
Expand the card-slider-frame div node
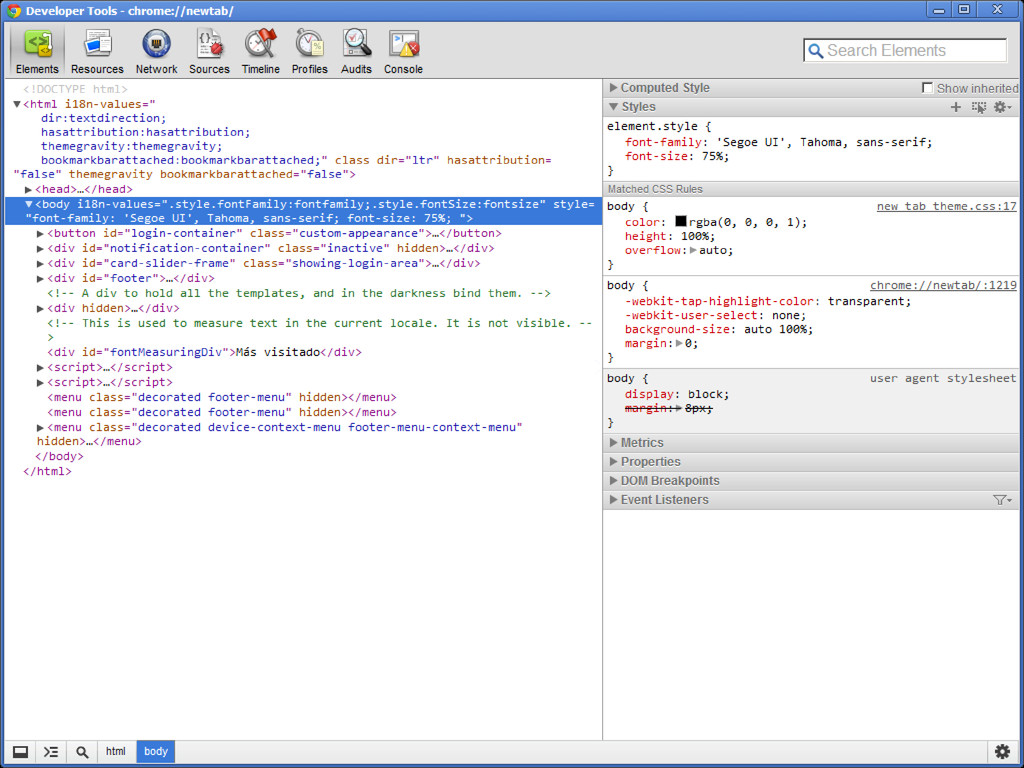coord(40,263)
